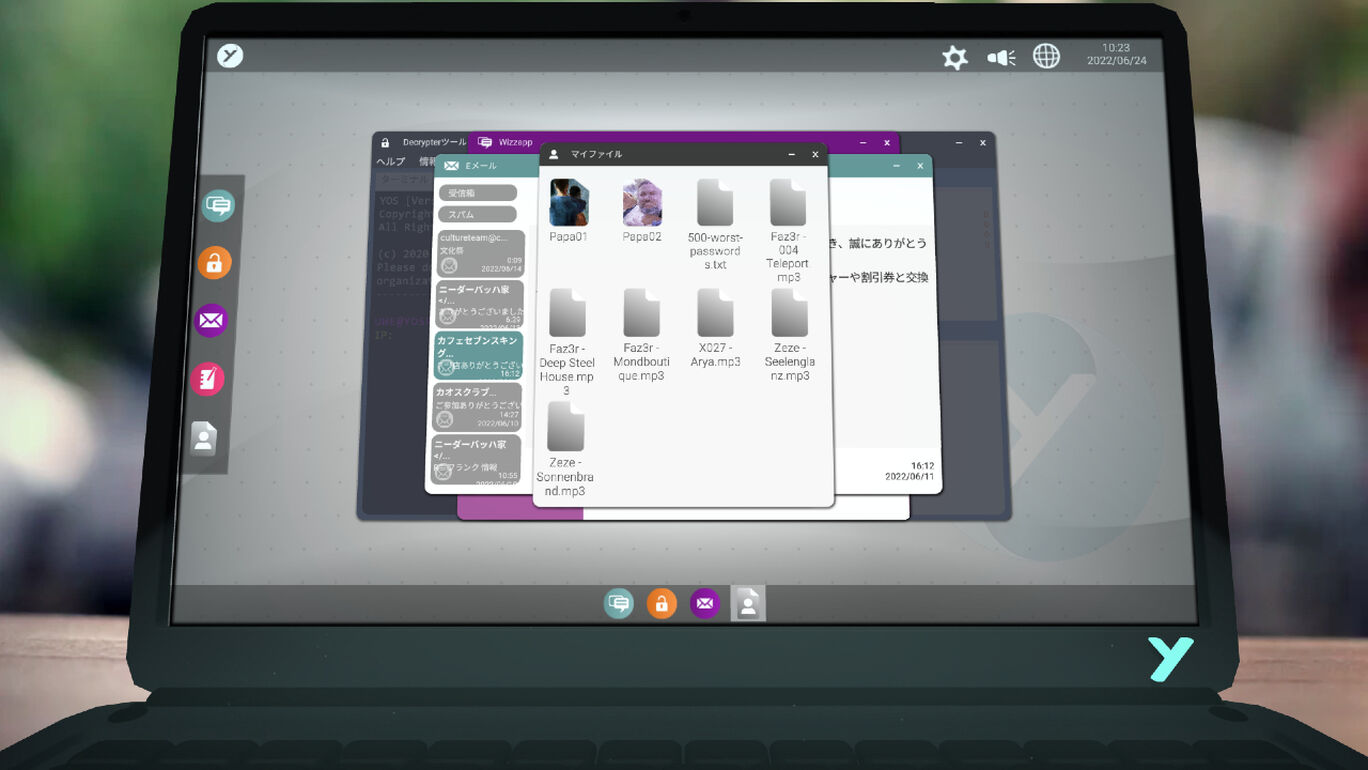The height and width of the screenshot is (770, 1368).
Task: Open the email from cultureteam@c...
Action: (x=480, y=254)
